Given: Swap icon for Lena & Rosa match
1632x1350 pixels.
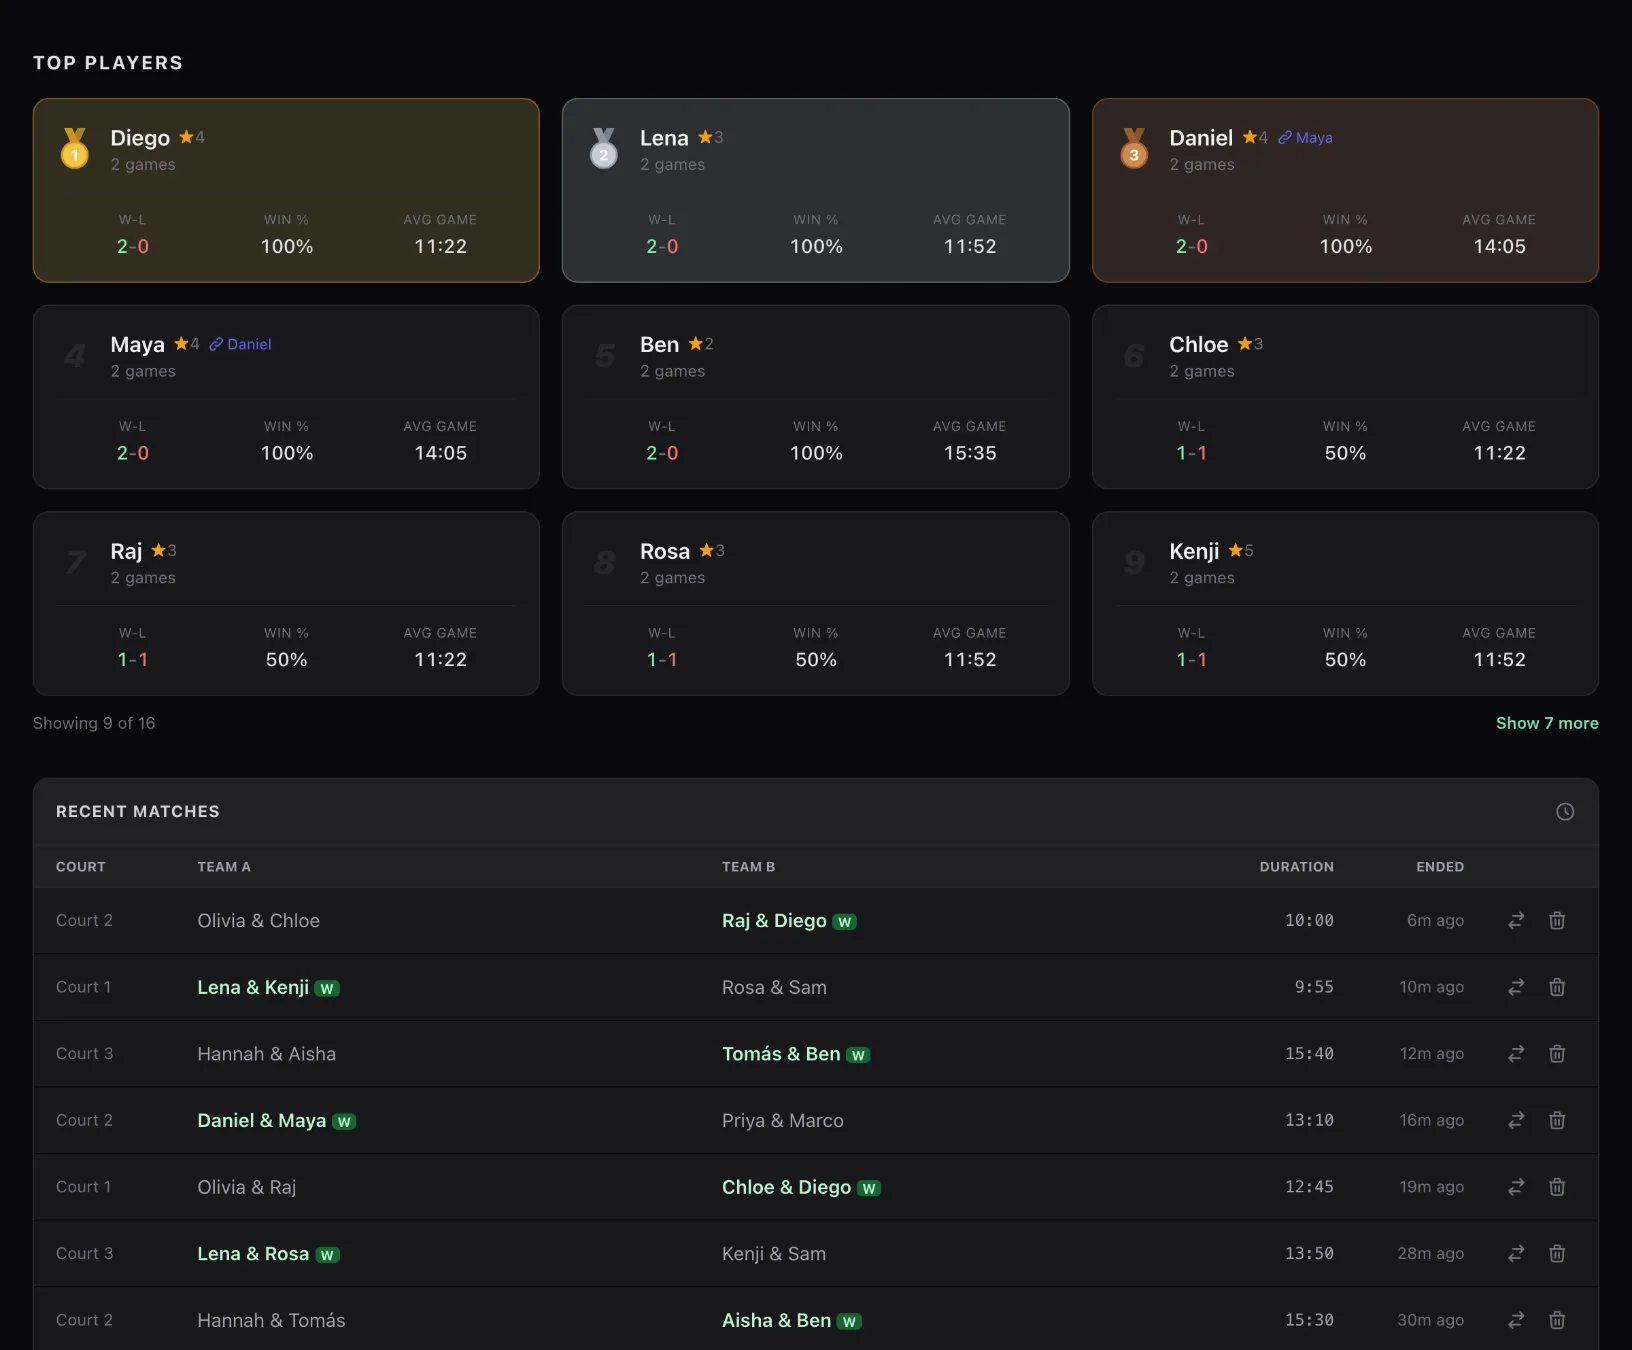Looking at the screenshot, I should tap(1516, 1254).
